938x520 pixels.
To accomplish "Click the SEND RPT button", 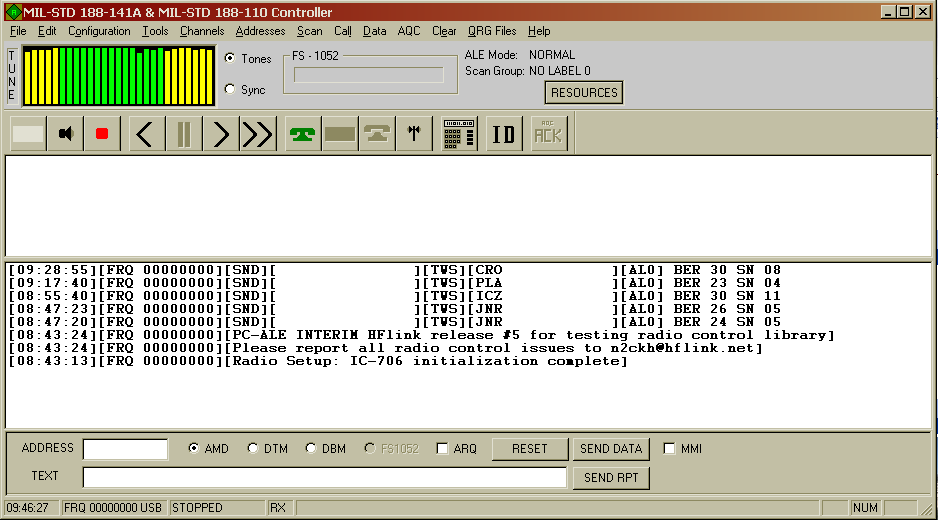I will 611,478.
